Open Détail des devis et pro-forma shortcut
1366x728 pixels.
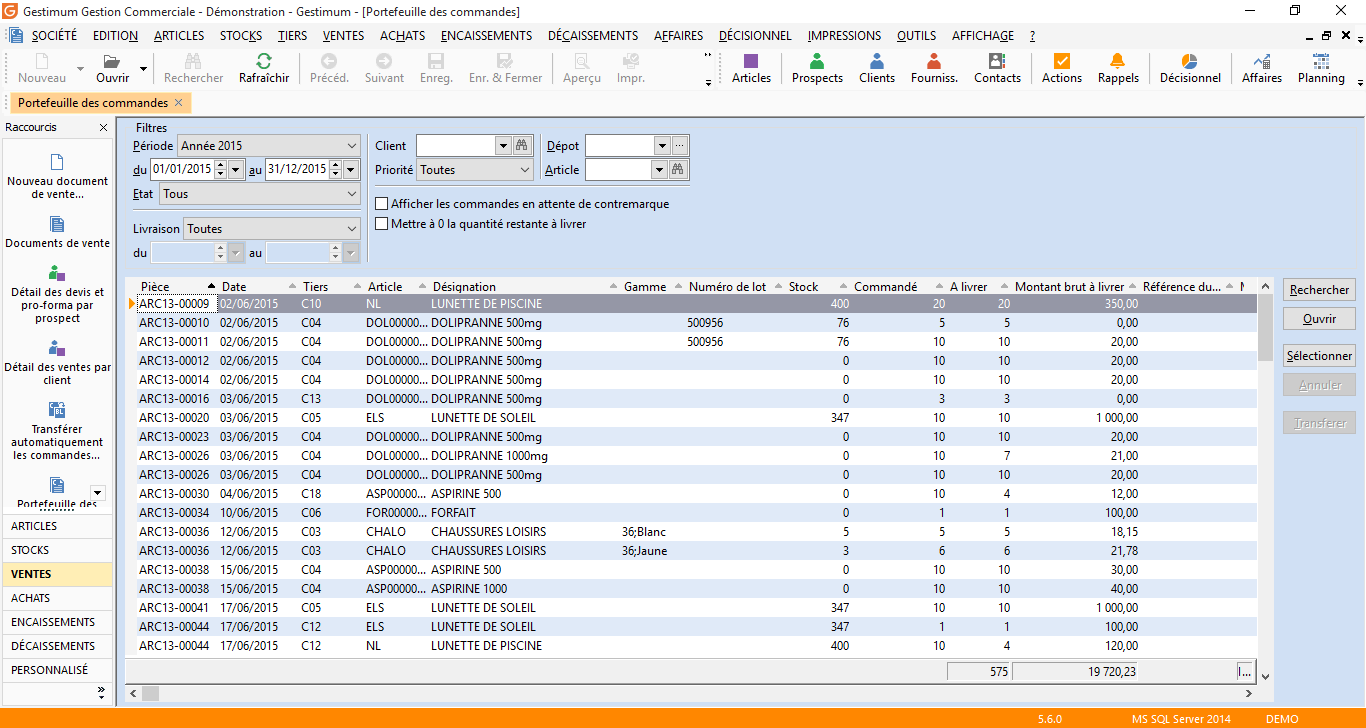pos(57,294)
